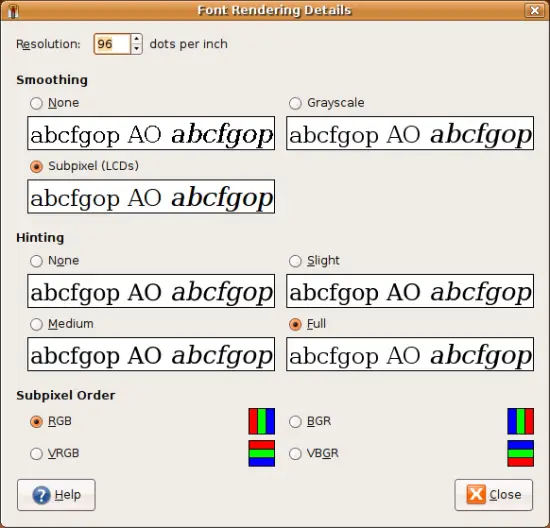
Task: Click the title bar window close X
Action: click(534, 10)
